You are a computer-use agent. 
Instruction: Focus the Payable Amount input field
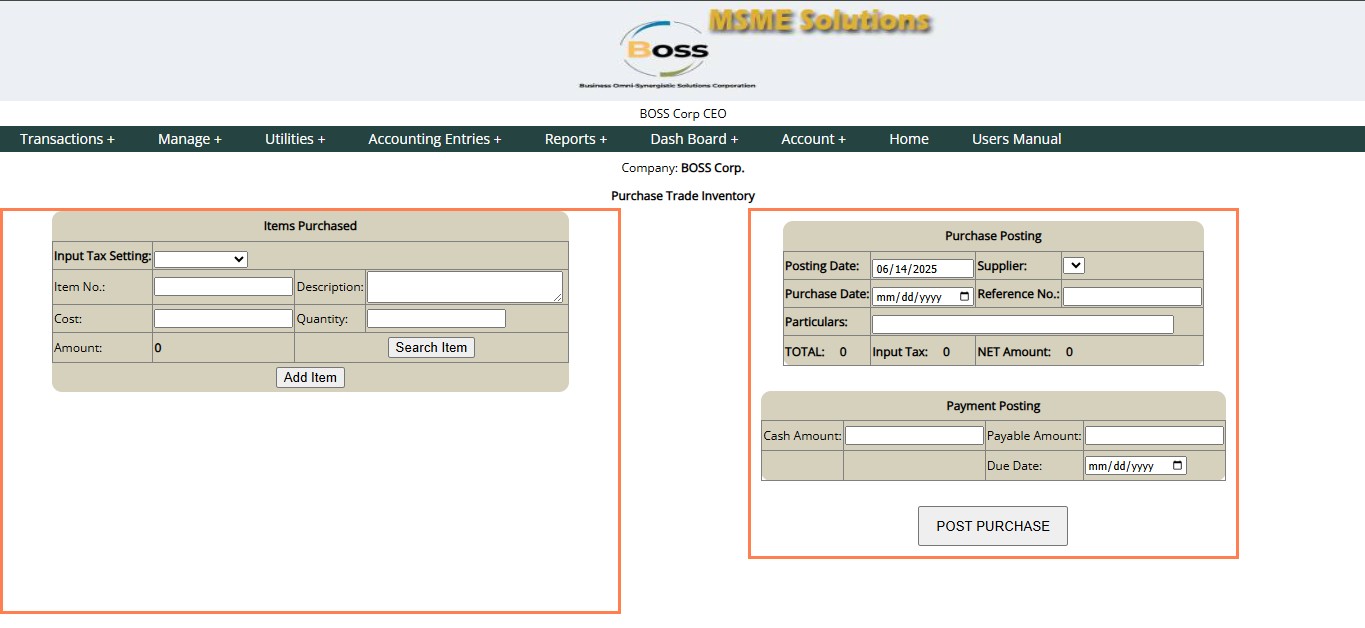(1154, 436)
